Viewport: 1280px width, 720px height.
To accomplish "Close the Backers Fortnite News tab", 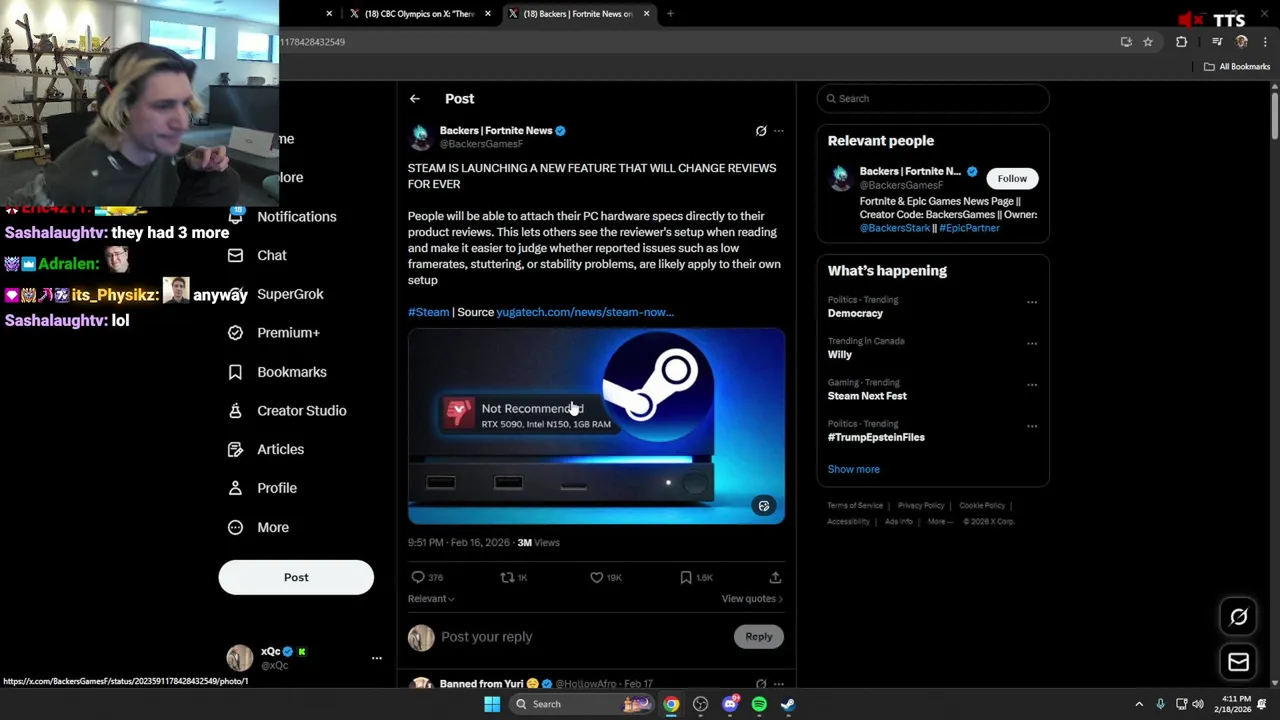I will 646,14.
